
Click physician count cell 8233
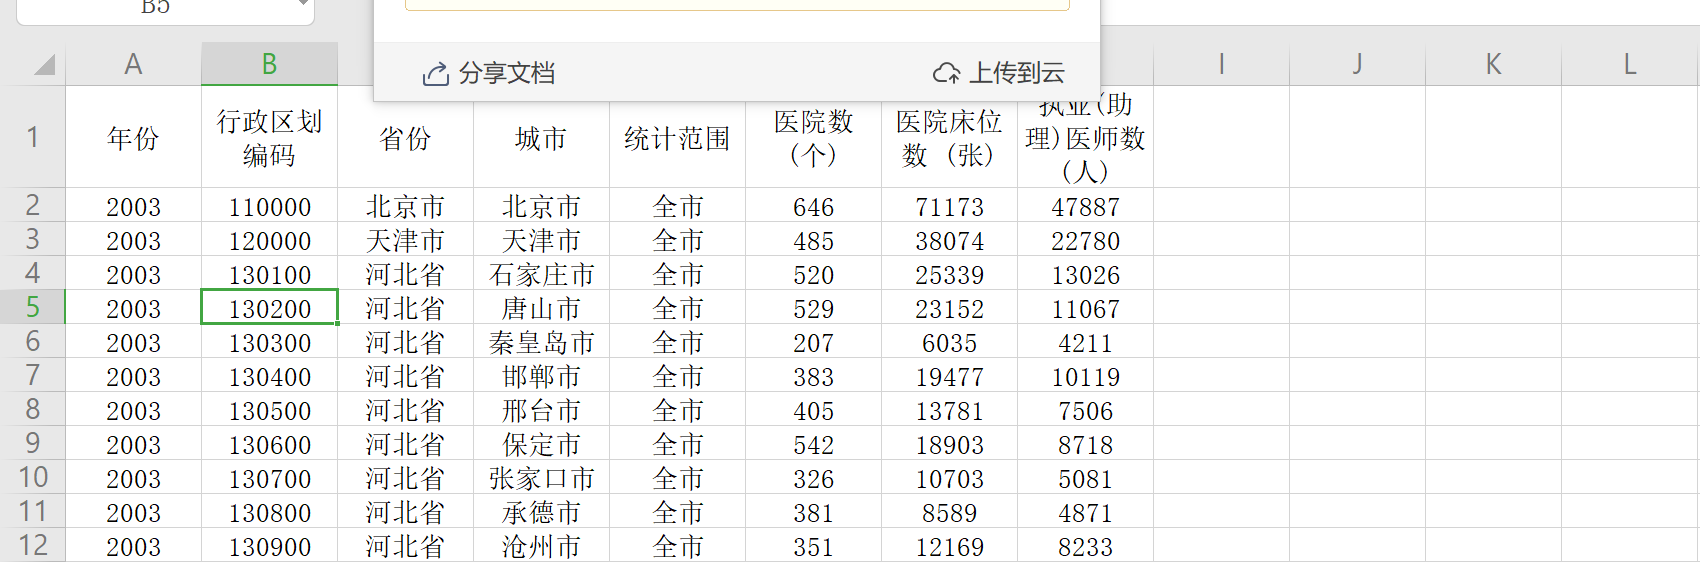[x=1085, y=546]
